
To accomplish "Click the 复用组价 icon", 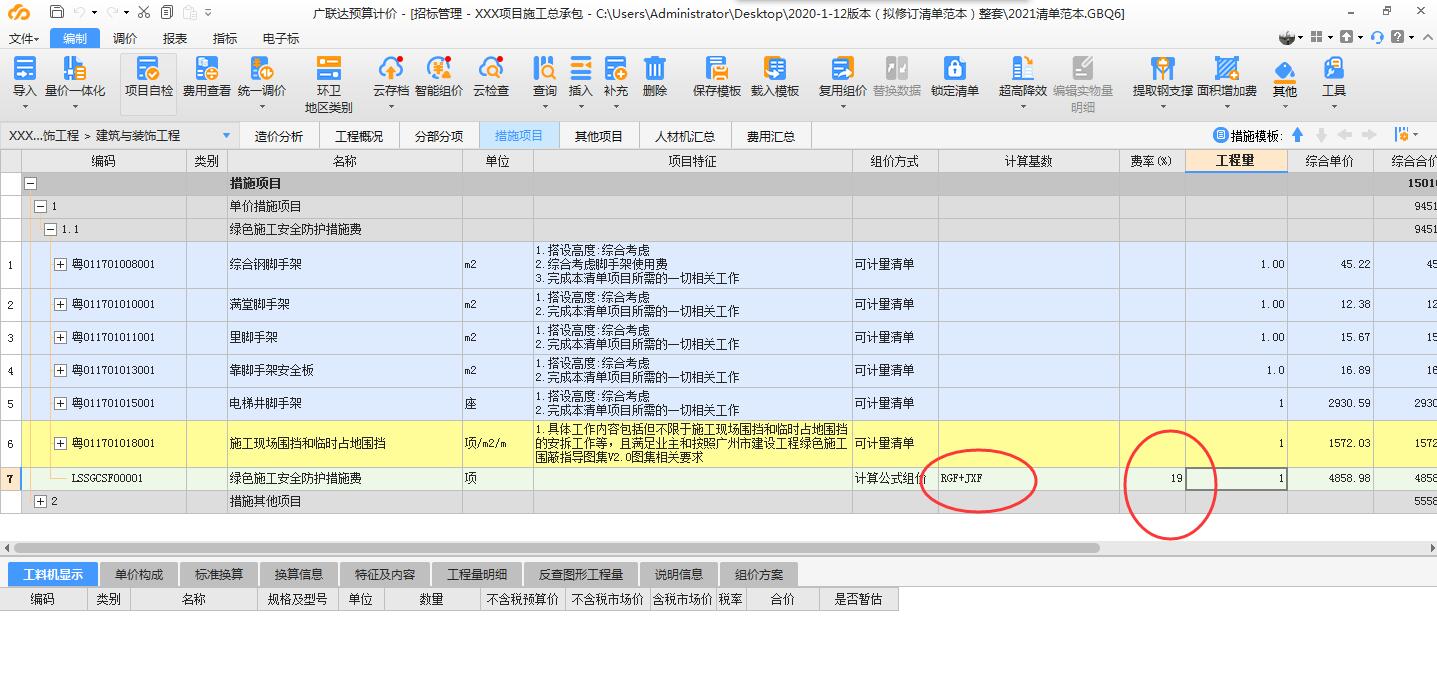I will [x=842, y=68].
